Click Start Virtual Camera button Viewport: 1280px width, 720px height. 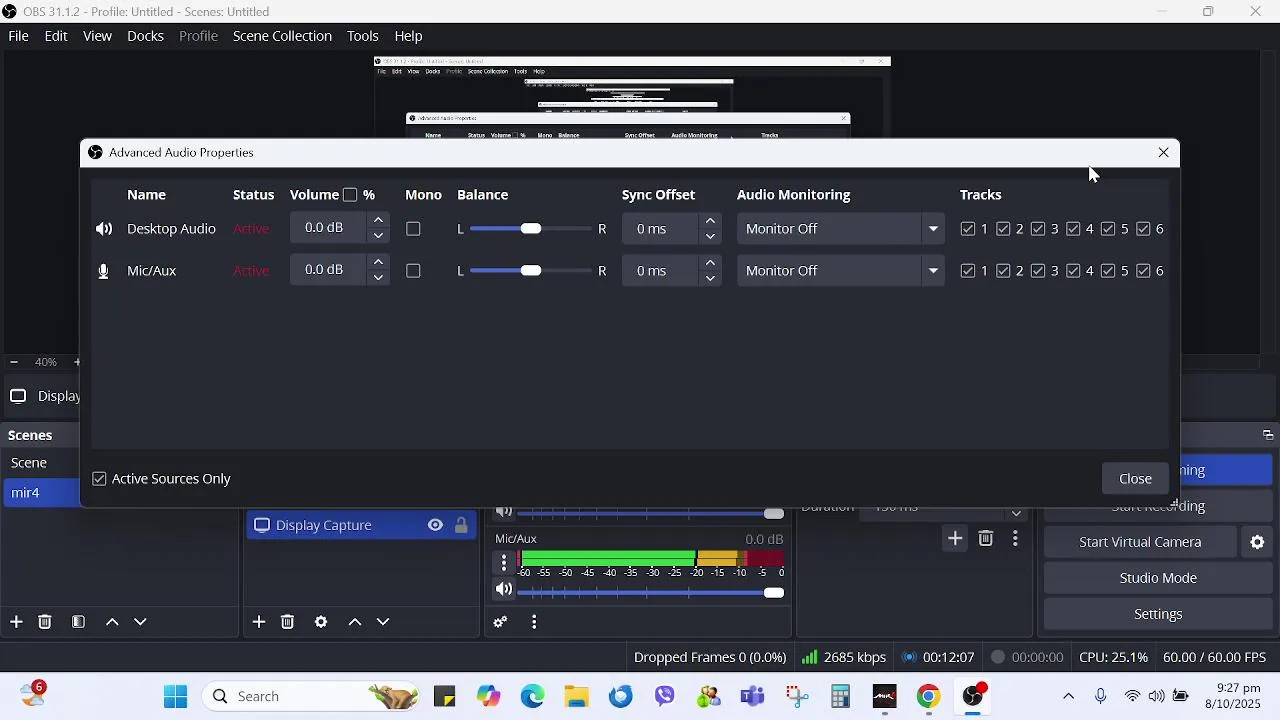(x=1140, y=542)
